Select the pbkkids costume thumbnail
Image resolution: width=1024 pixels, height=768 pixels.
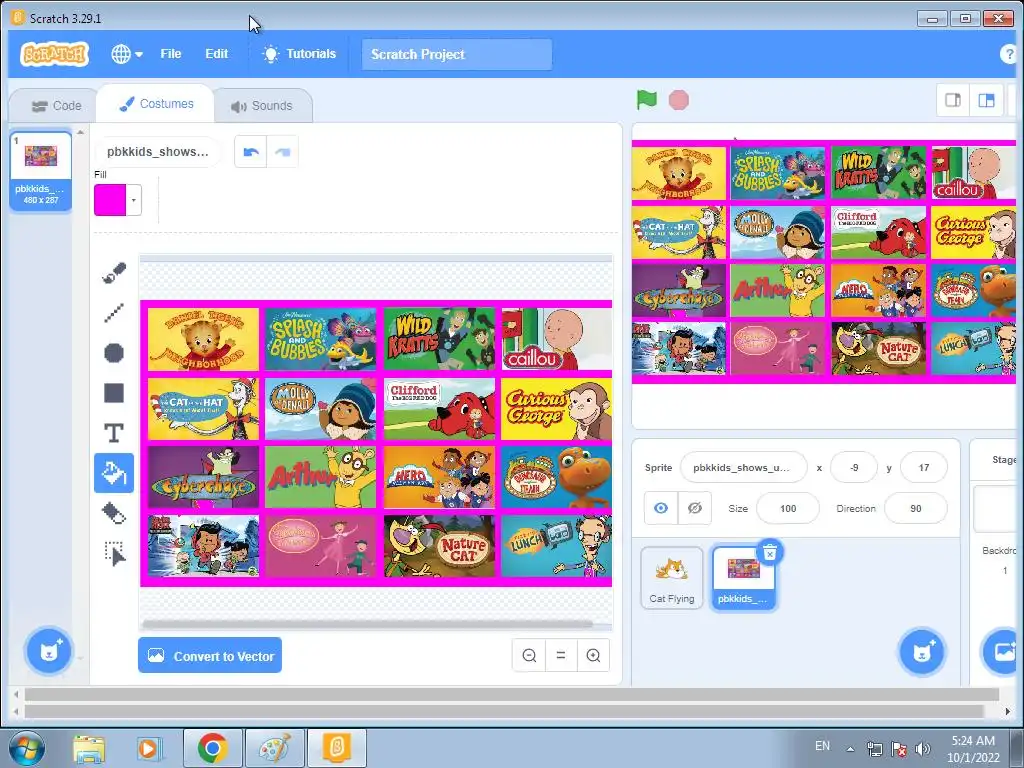click(x=40, y=170)
